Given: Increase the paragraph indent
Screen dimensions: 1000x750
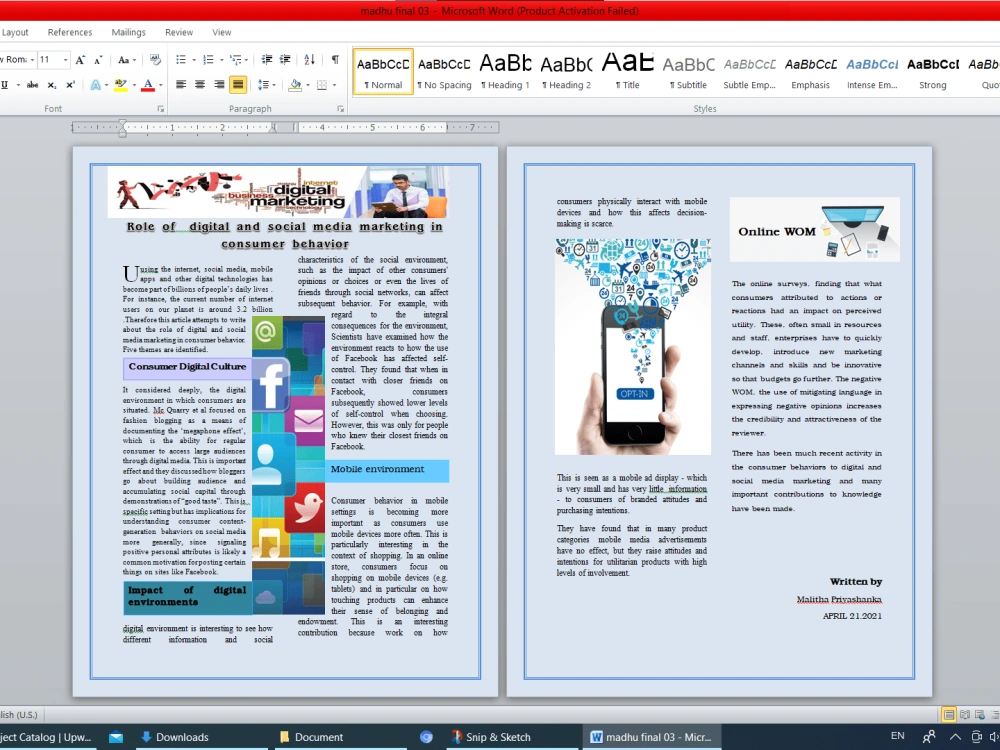Looking at the screenshot, I should pos(285,60).
